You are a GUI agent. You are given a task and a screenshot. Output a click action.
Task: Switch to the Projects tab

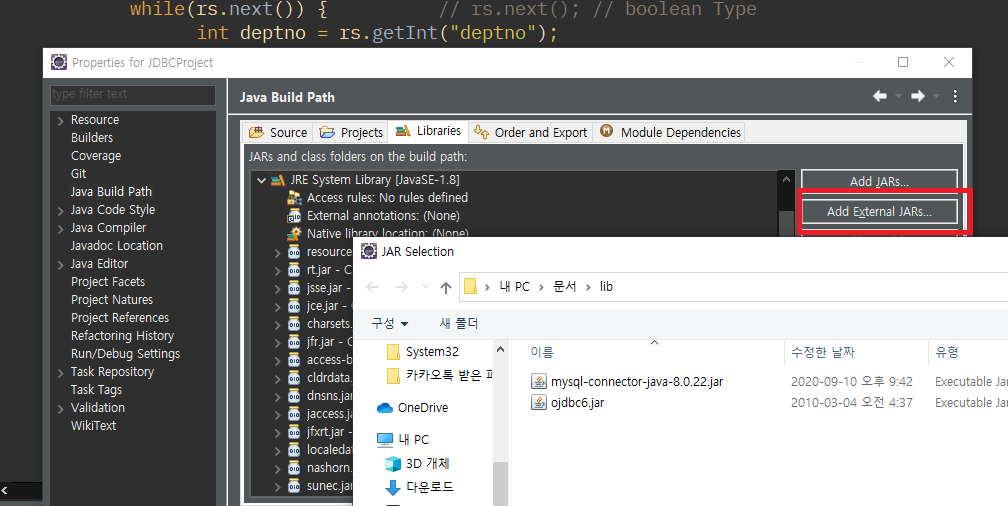(x=351, y=132)
